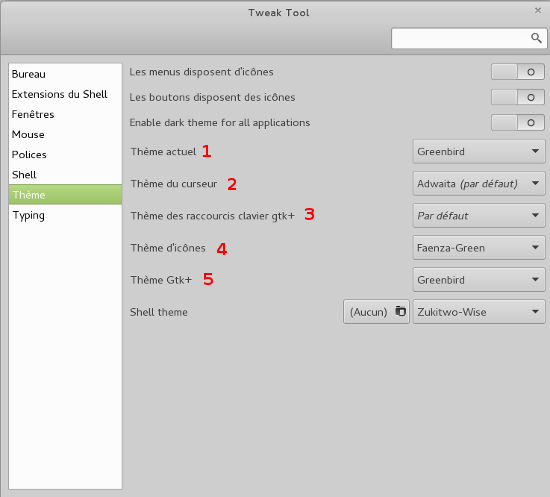
Task: Open the Zukitwo-Wise shell theme dropdown
Action: pos(479,312)
